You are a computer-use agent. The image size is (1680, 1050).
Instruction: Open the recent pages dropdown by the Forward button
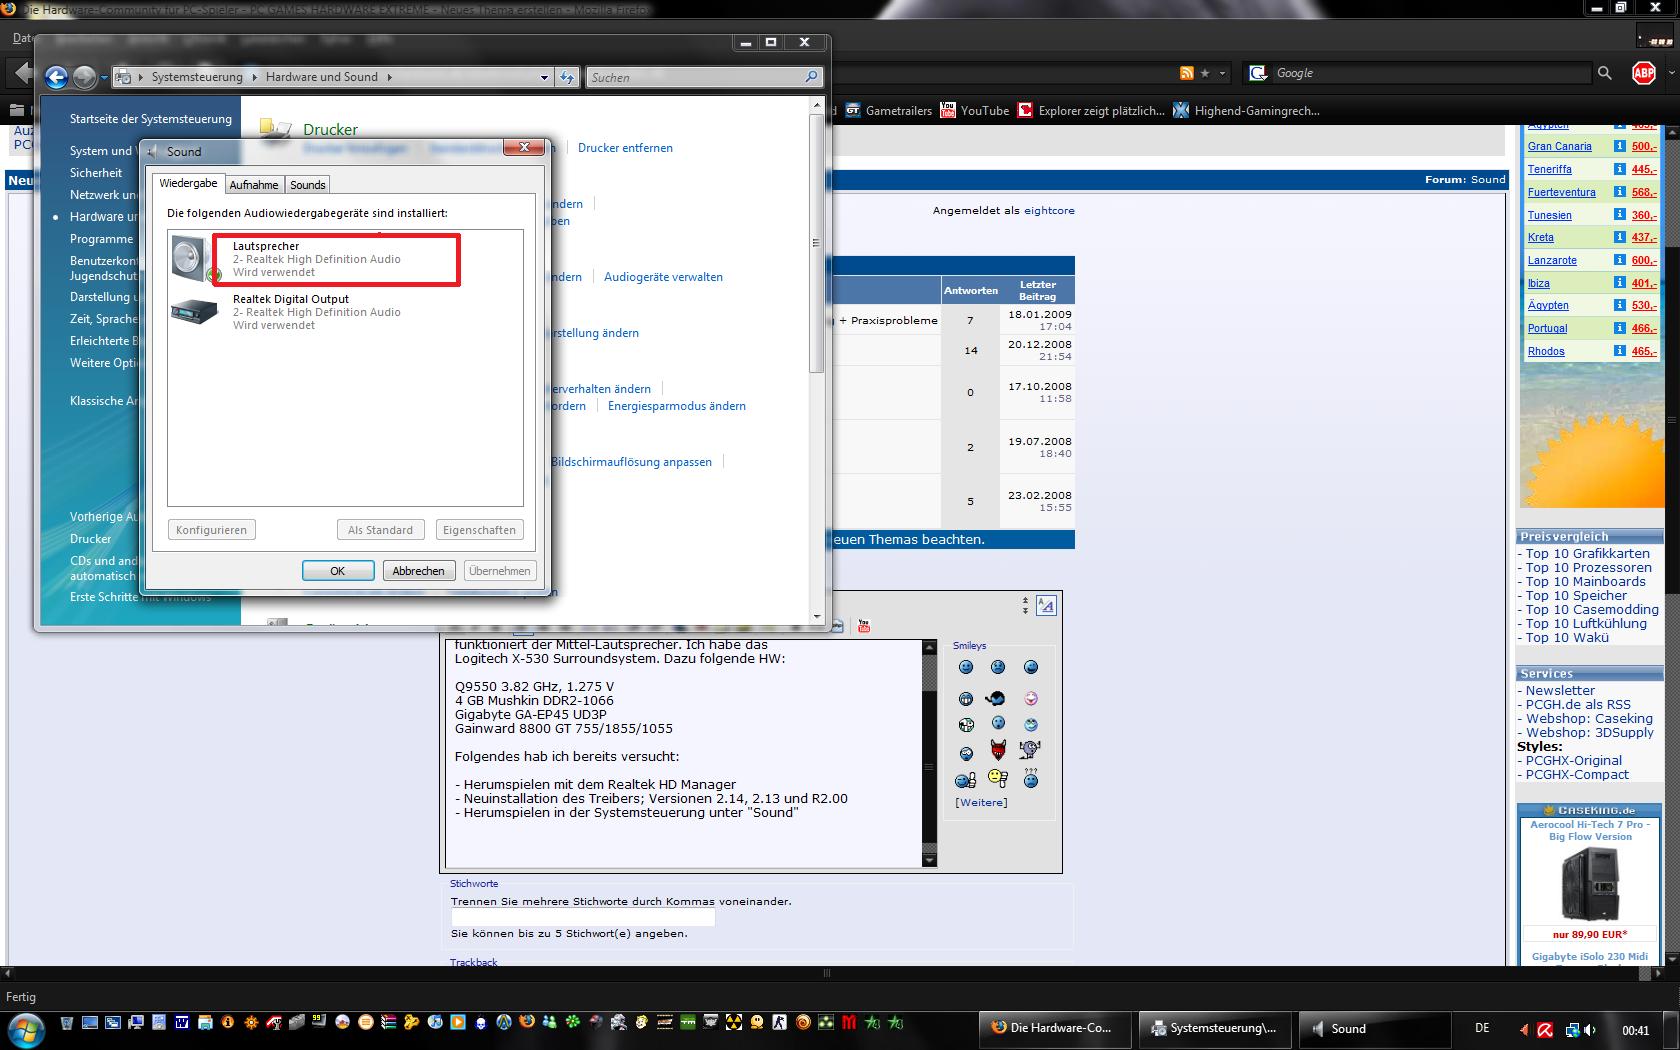click(104, 77)
